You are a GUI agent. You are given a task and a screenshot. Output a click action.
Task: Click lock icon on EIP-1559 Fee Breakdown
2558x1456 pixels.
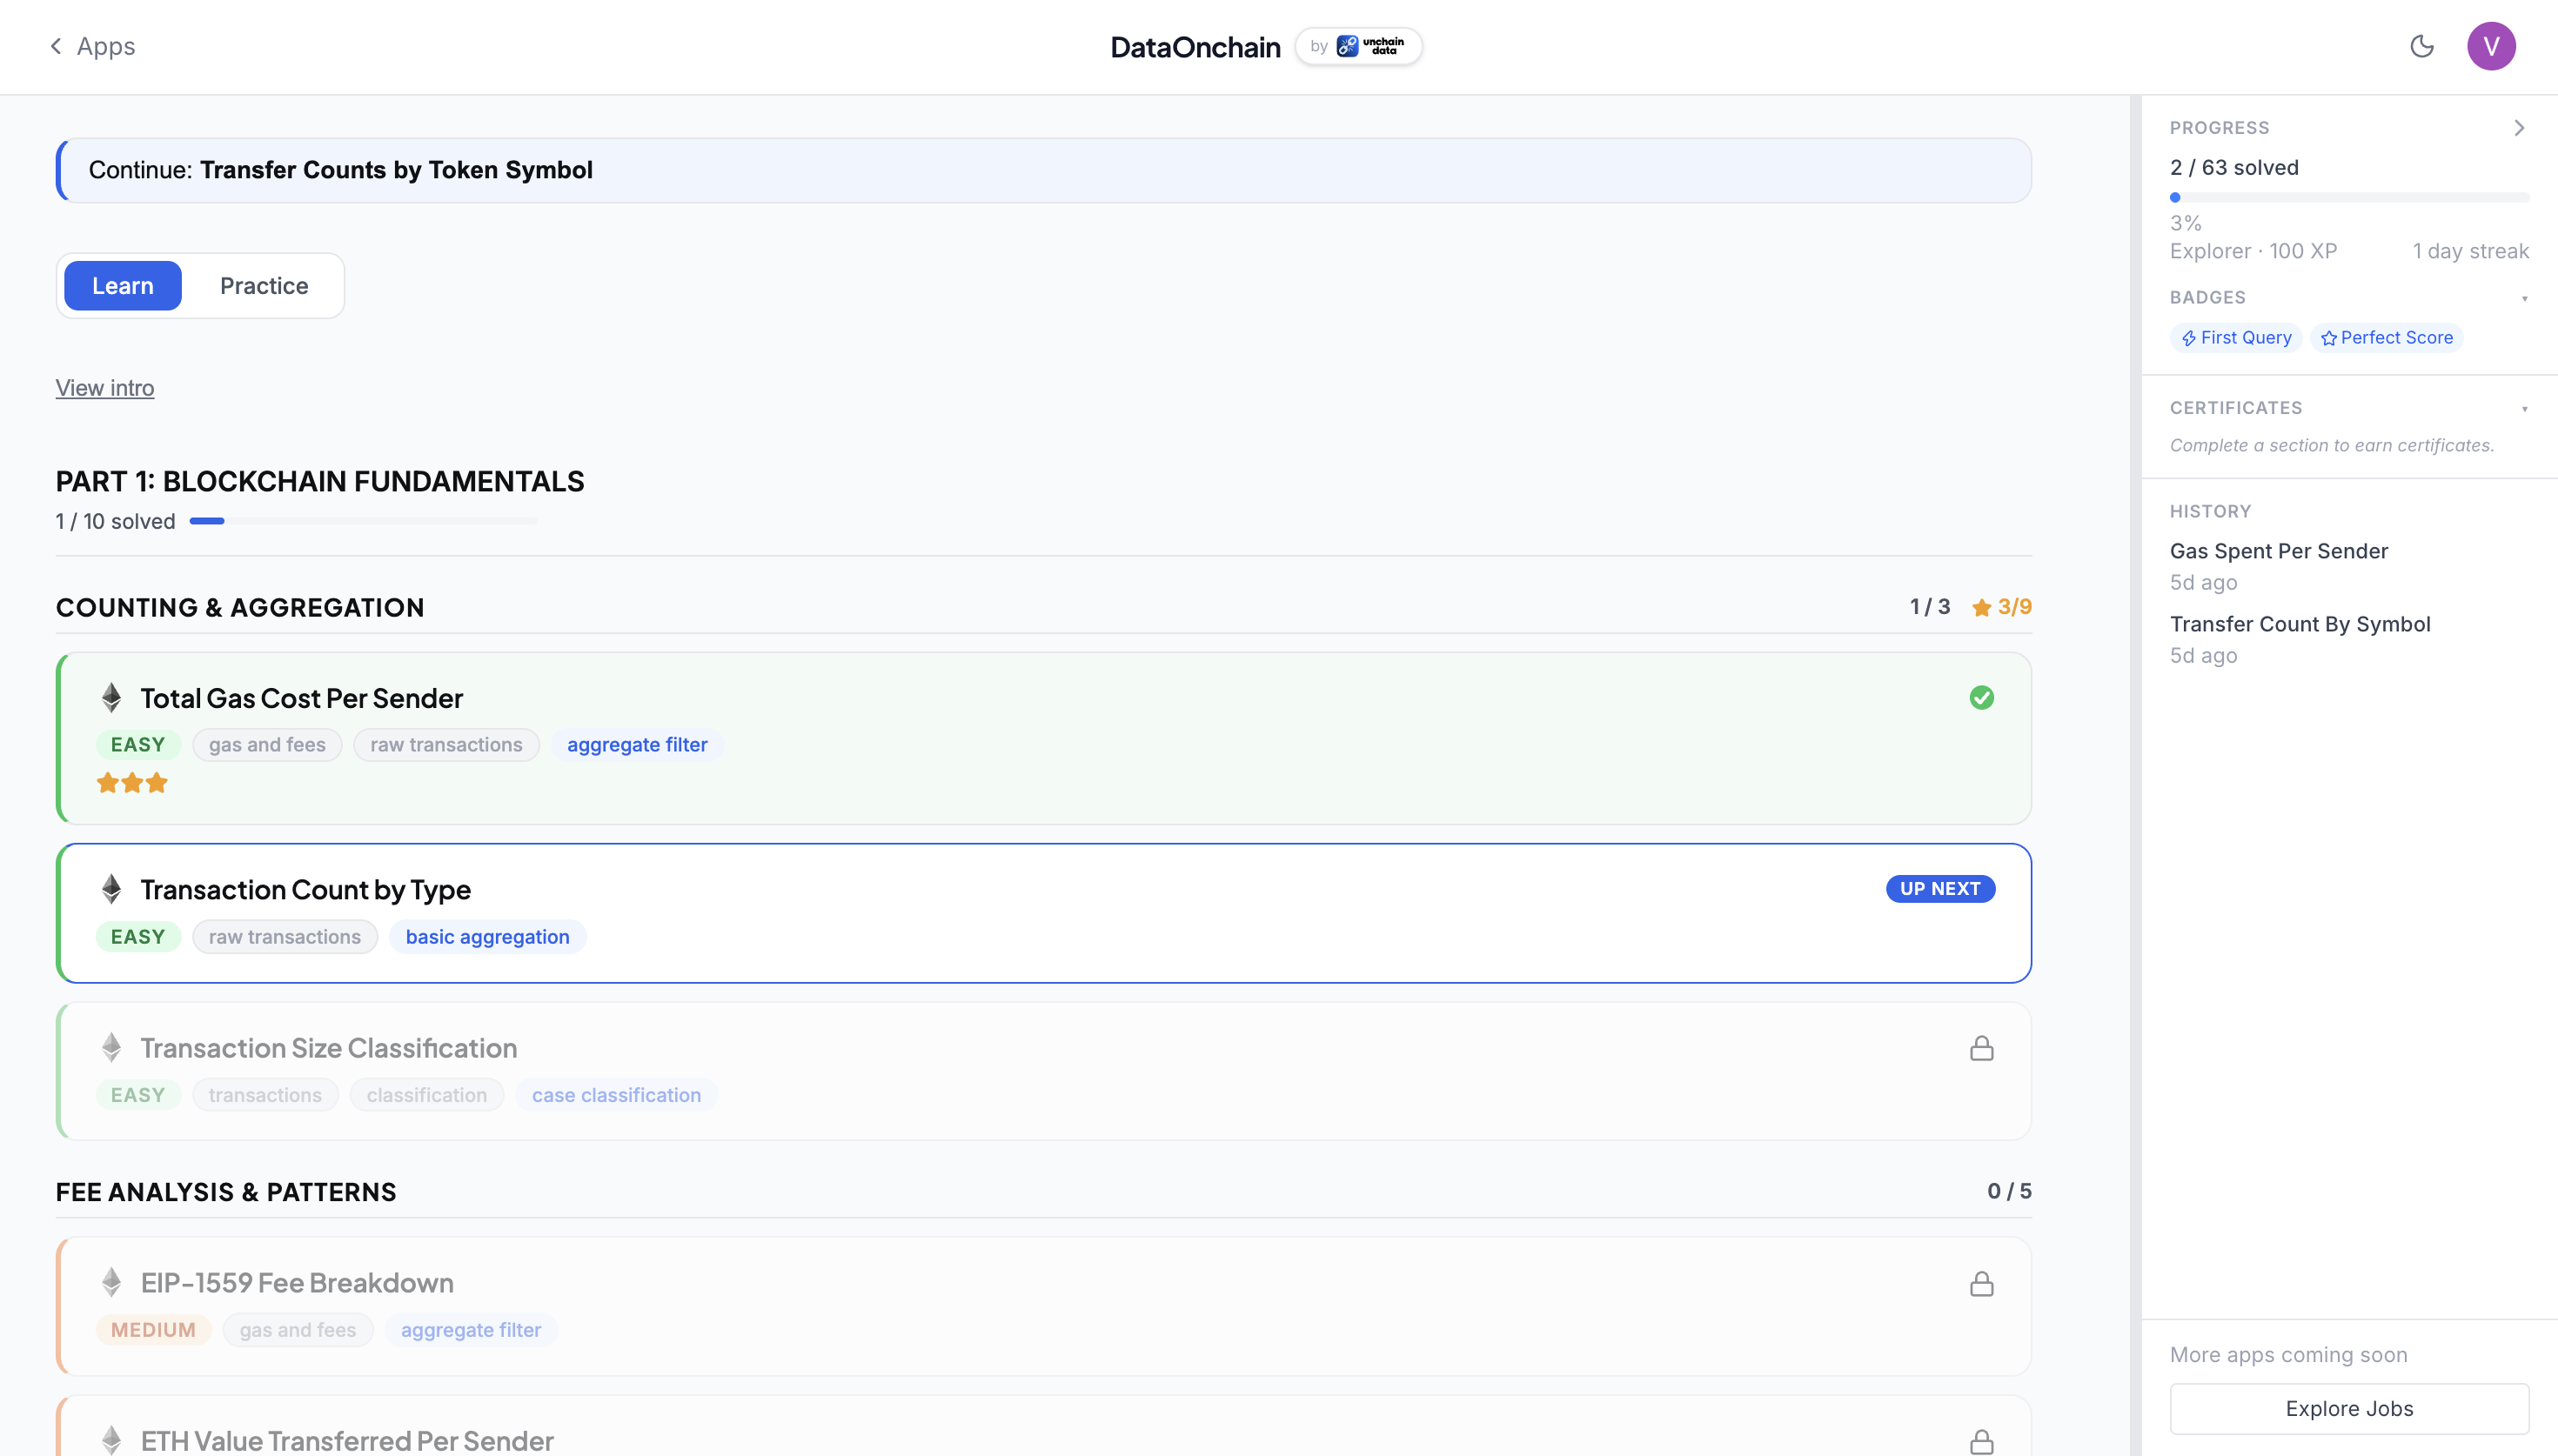[x=1981, y=1283]
